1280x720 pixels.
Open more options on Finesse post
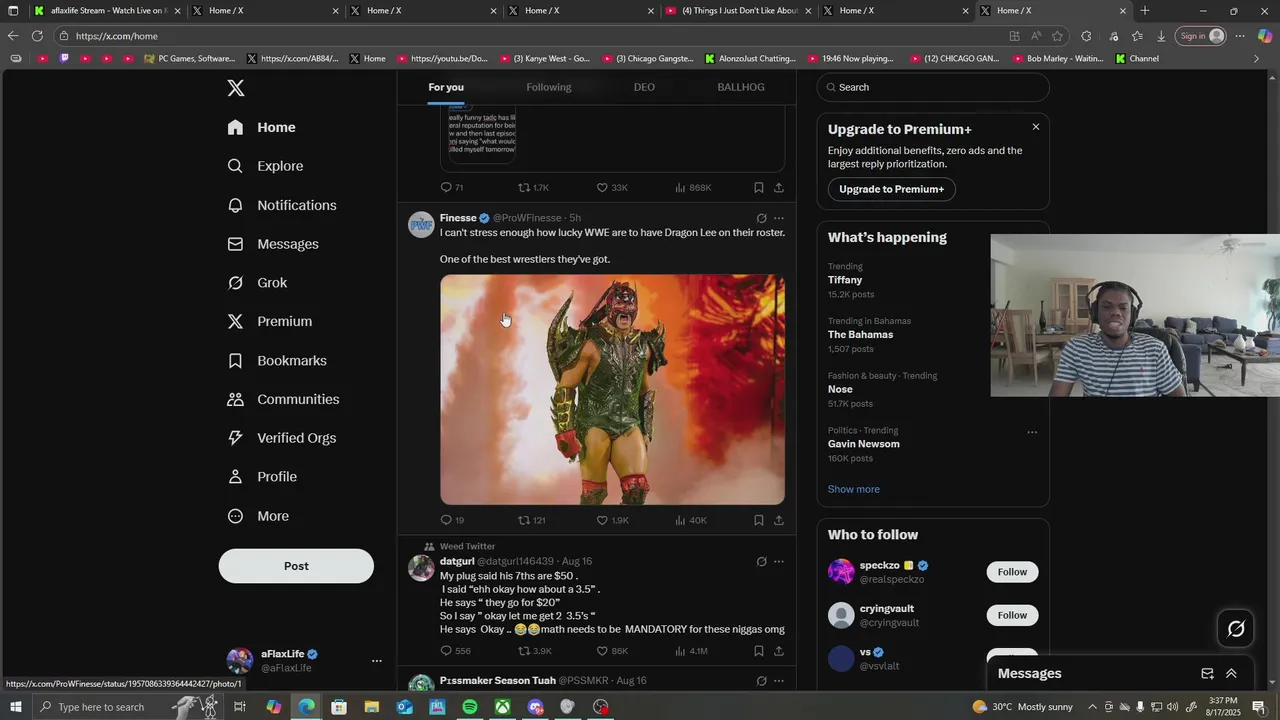coord(779,218)
